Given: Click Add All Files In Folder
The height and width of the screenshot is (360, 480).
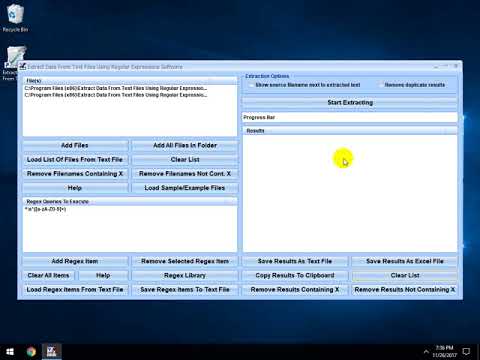Looking at the screenshot, I should tap(185, 145).
